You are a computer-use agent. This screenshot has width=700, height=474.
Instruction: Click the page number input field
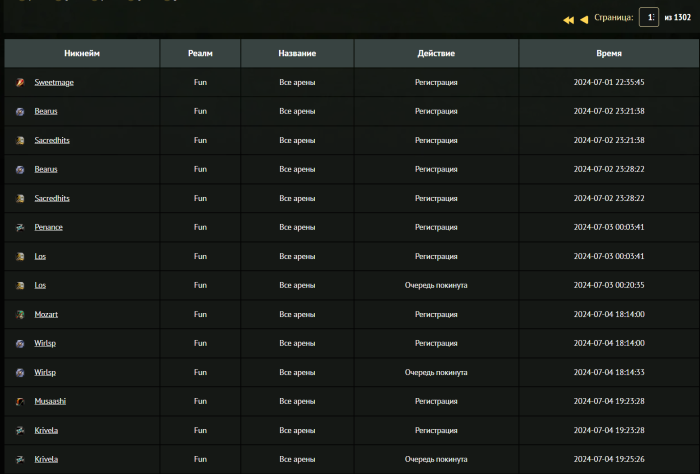649,17
